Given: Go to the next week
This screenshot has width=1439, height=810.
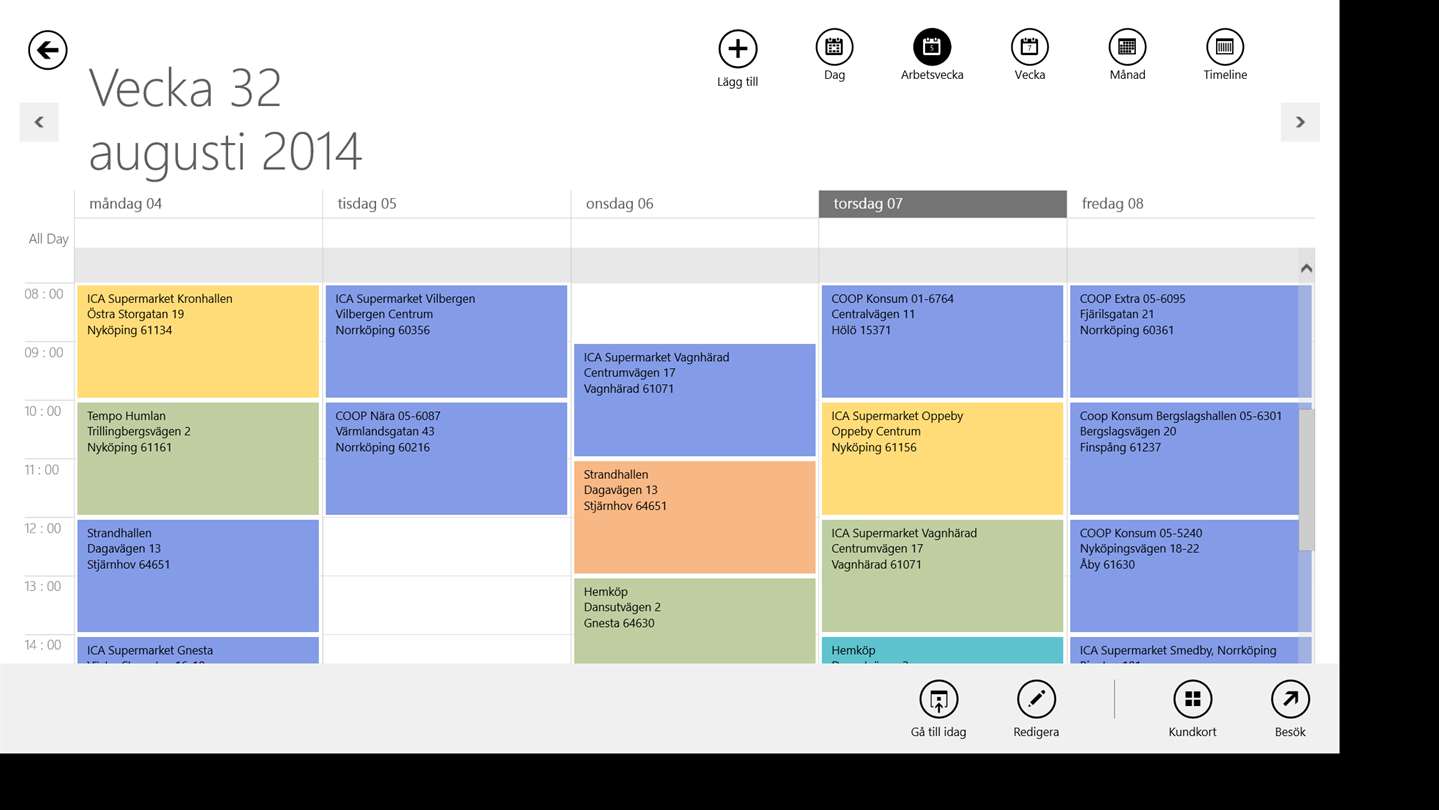Looking at the screenshot, I should [x=1300, y=122].
